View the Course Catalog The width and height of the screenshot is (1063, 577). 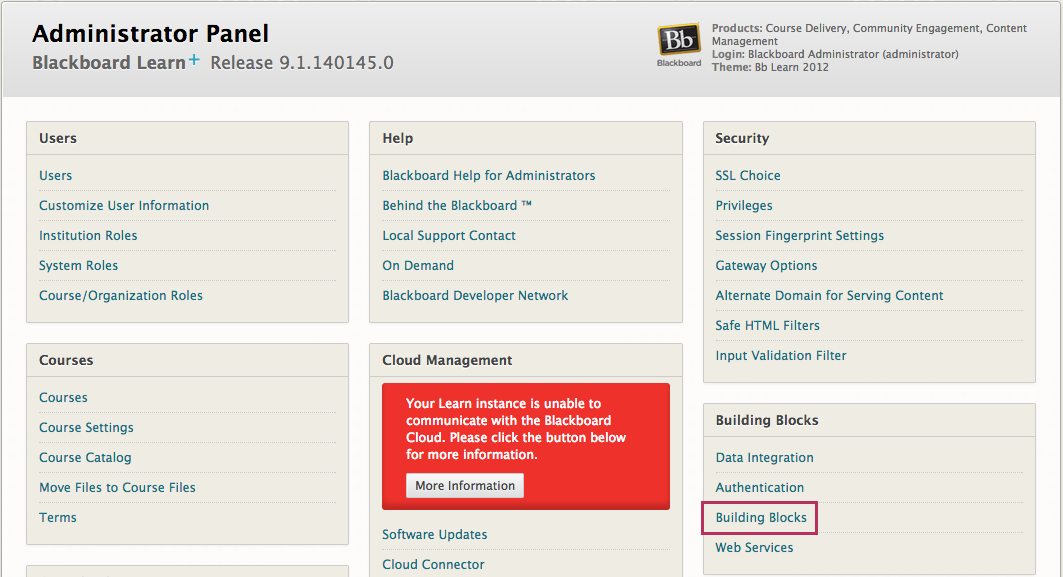pyautogui.click(x=85, y=458)
